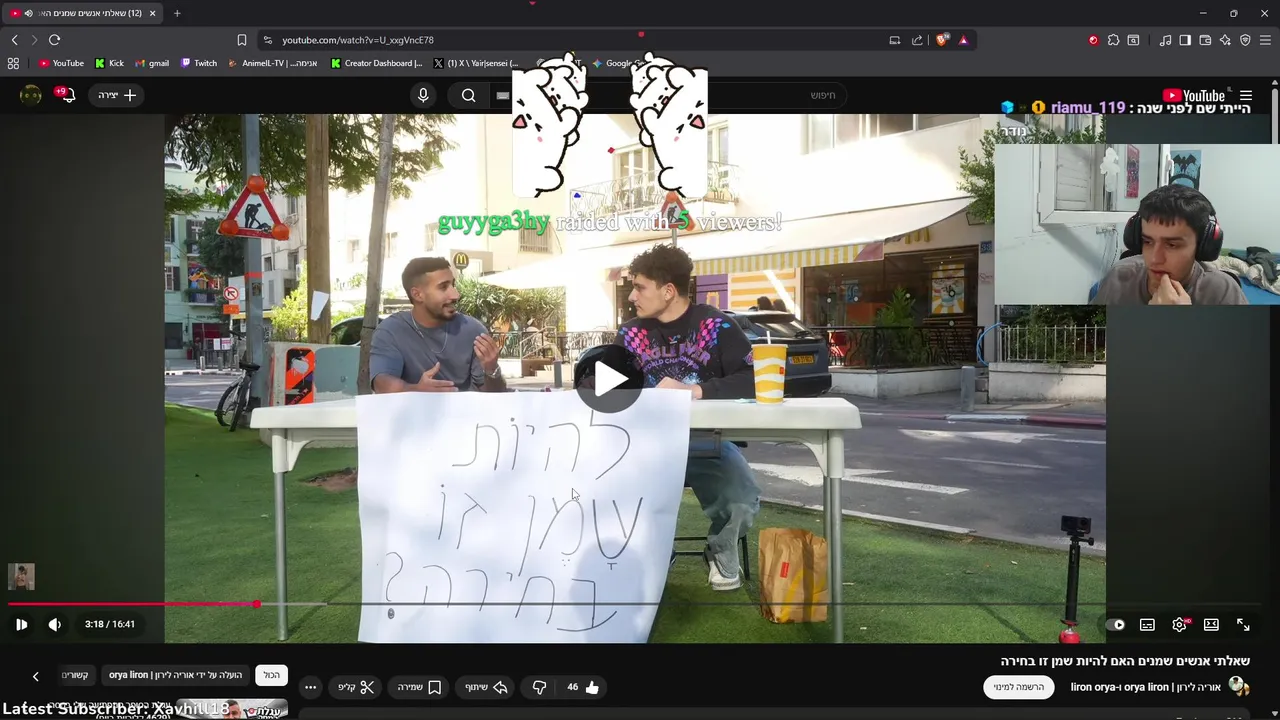1280x720 pixels.
Task: Click the small video thumbnail preview bottom-left of player
Action: pyautogui.click(x=21, y=576)
